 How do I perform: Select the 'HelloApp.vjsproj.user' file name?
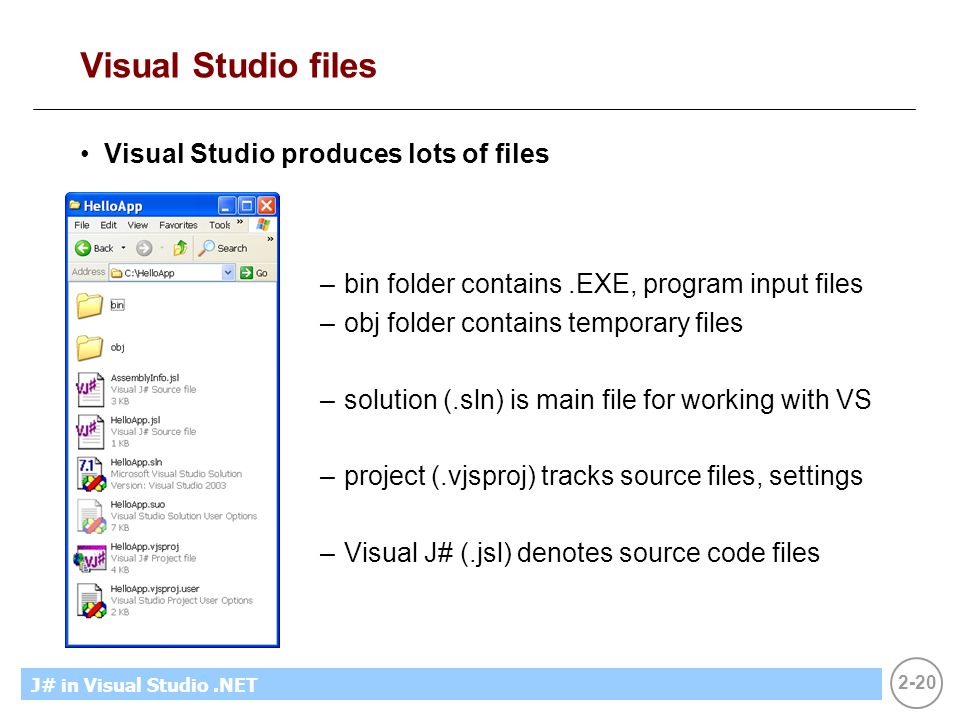[x=155, y=589]
